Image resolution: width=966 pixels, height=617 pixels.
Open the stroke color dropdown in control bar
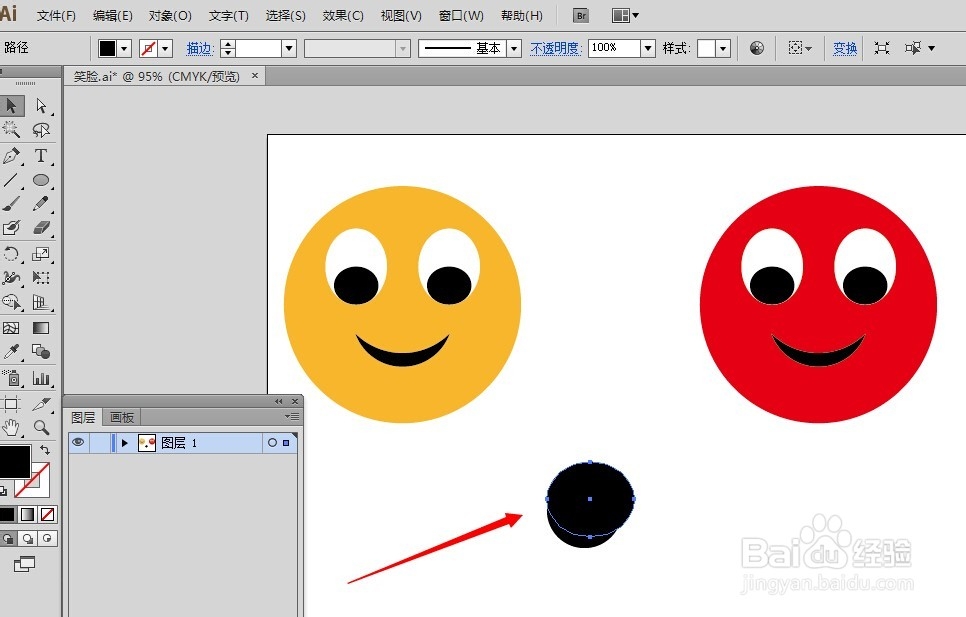pyautogui.click(x=165, y=48)
